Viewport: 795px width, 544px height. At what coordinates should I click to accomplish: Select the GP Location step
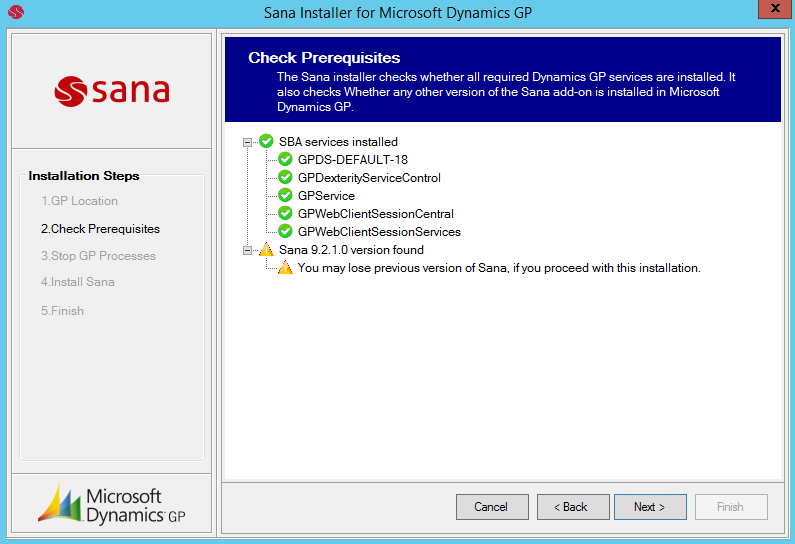80,201
